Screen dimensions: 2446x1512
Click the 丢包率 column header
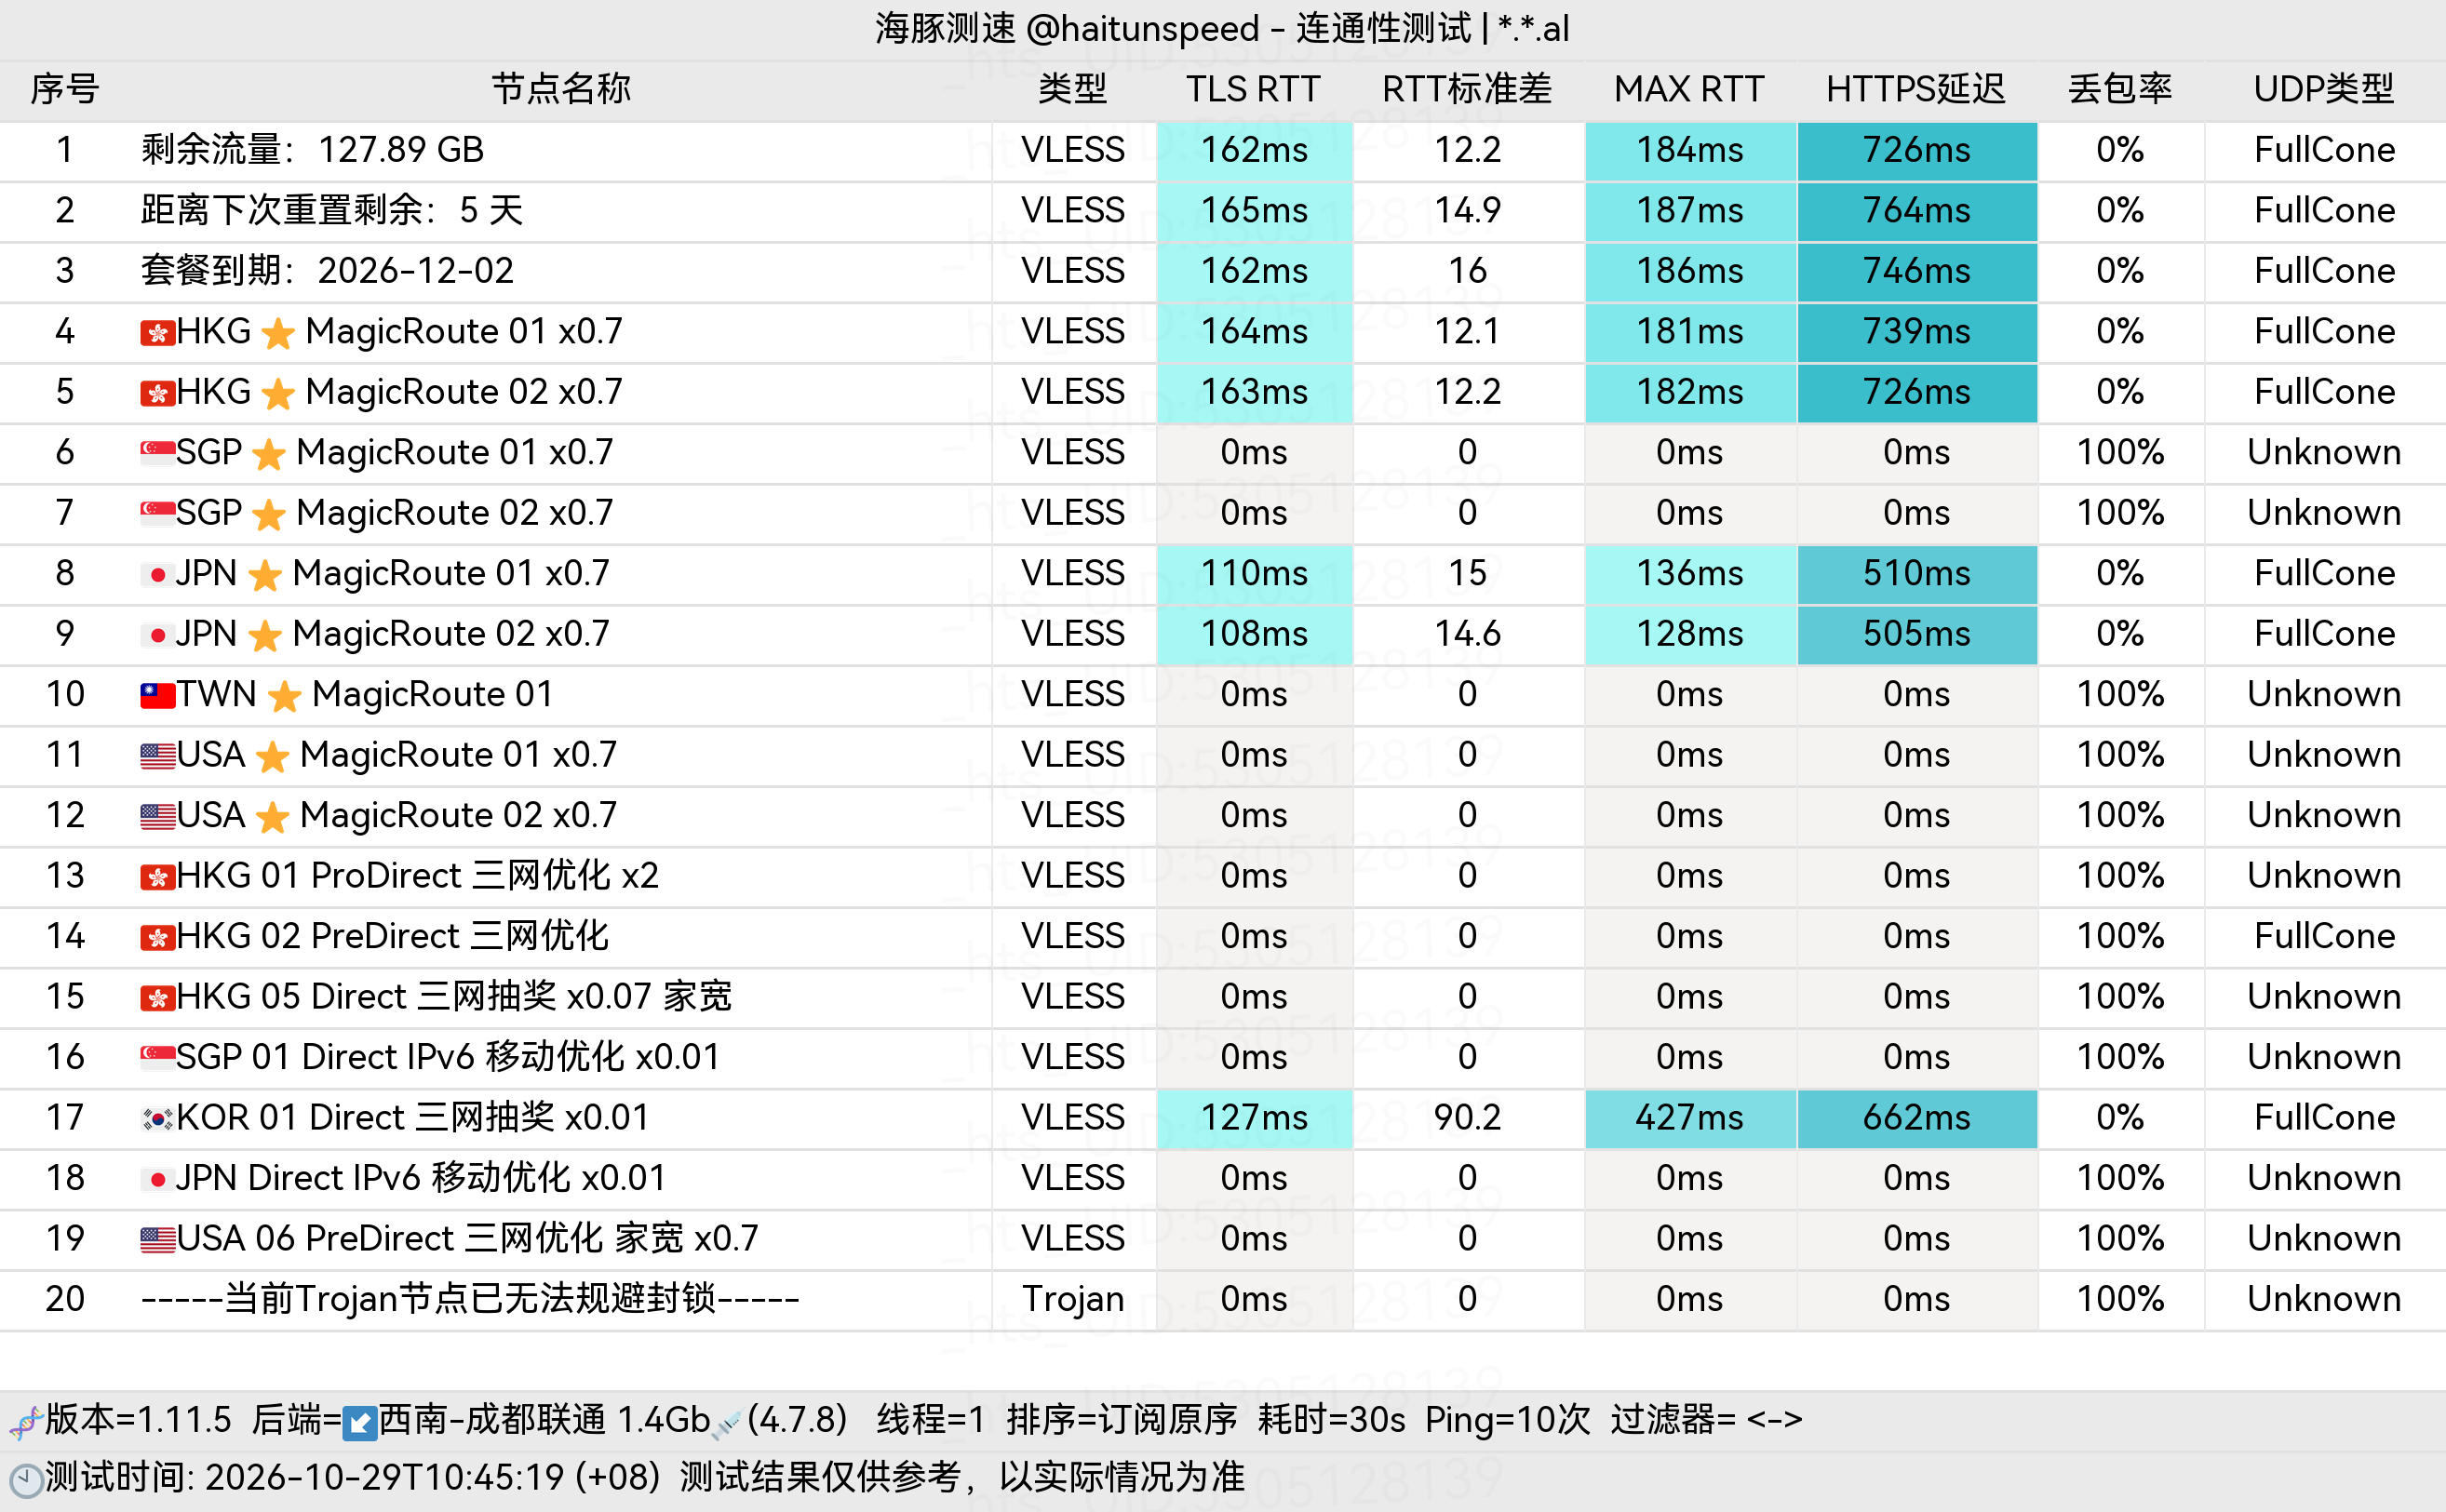pyautogui.click(x=2120, y=90)
